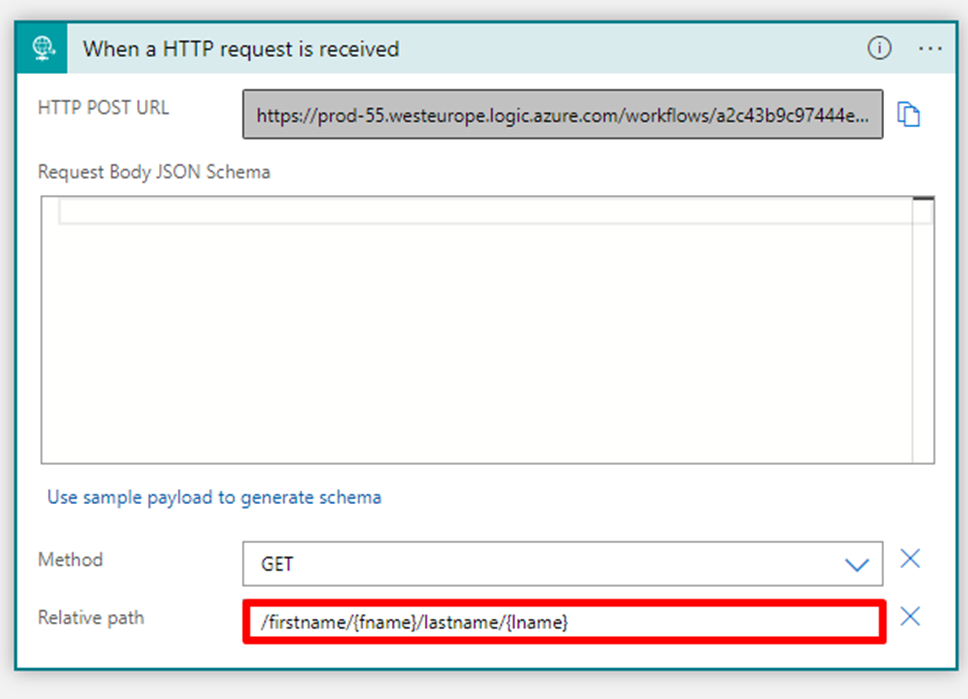Click the 'Relative path' label
The height and width of the screenshot is (699, 968).
pos(91,618)
